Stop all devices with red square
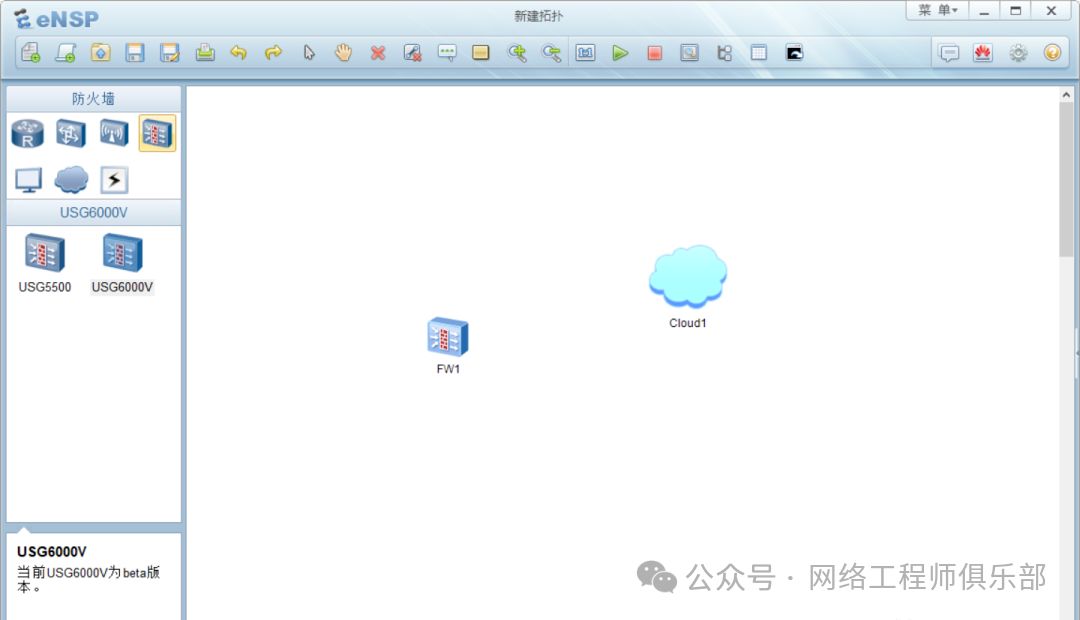 [x=654, y=52]
